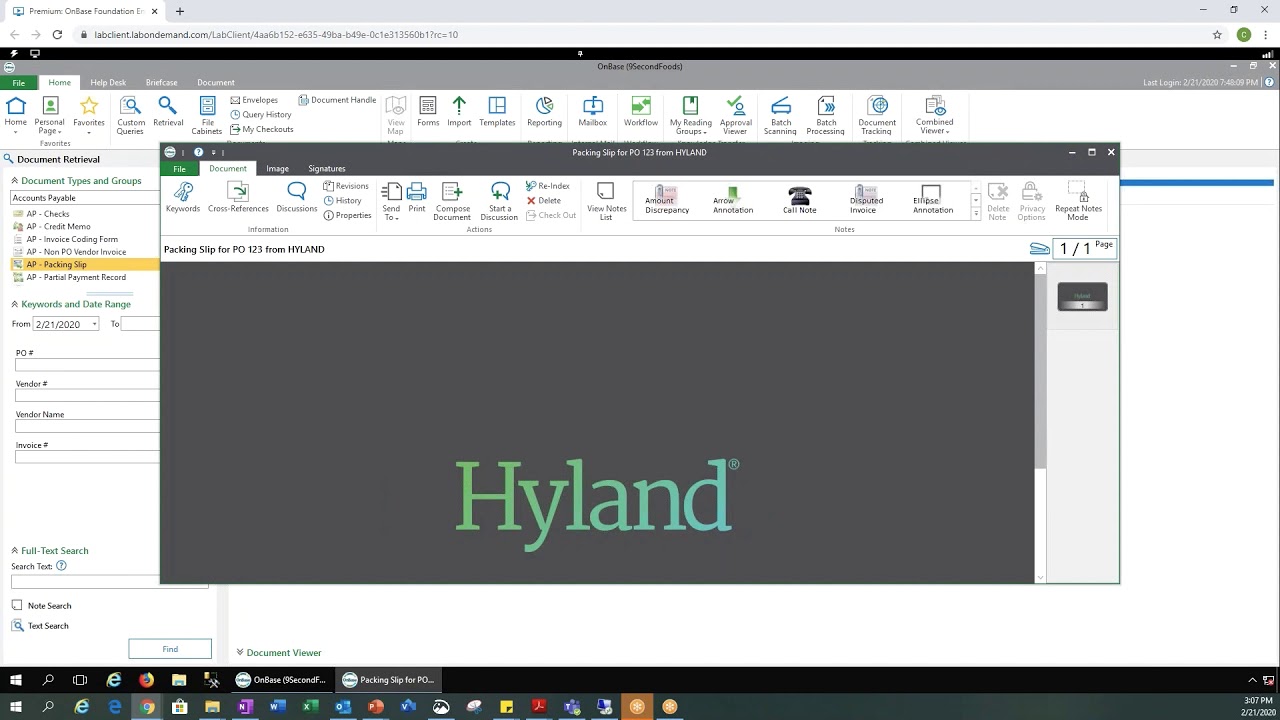Collapse Document Types and Groups section
This screenshot has width=1280, height=720.
15,181
